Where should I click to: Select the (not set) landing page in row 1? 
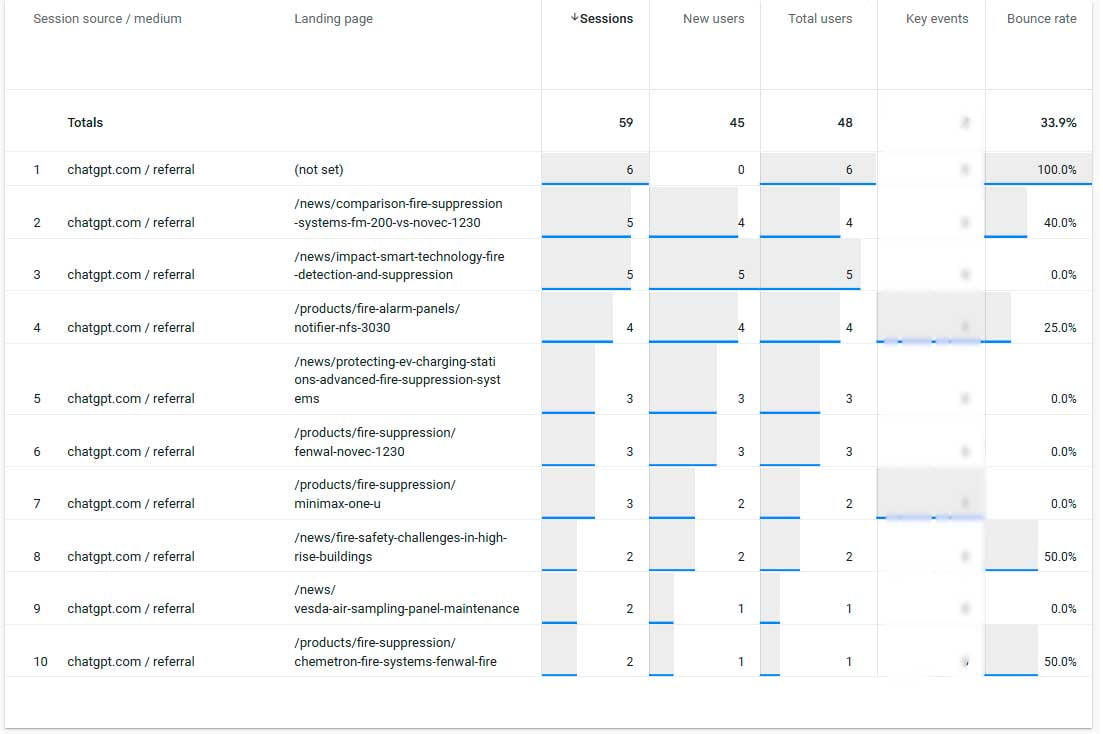click(x=319, y=170)
